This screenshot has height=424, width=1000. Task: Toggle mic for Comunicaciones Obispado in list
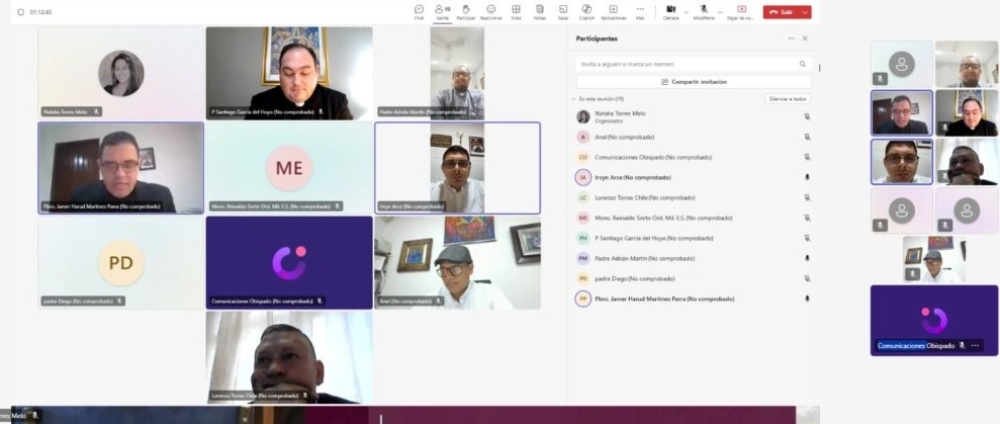(x=807, y=157)
